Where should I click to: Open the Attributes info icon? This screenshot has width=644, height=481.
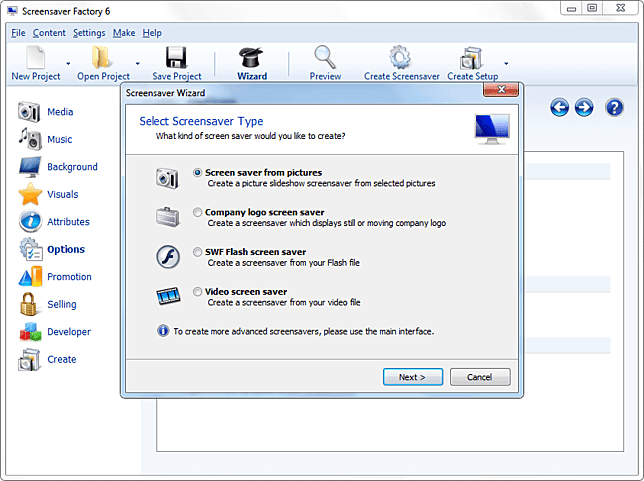(30, 221)
